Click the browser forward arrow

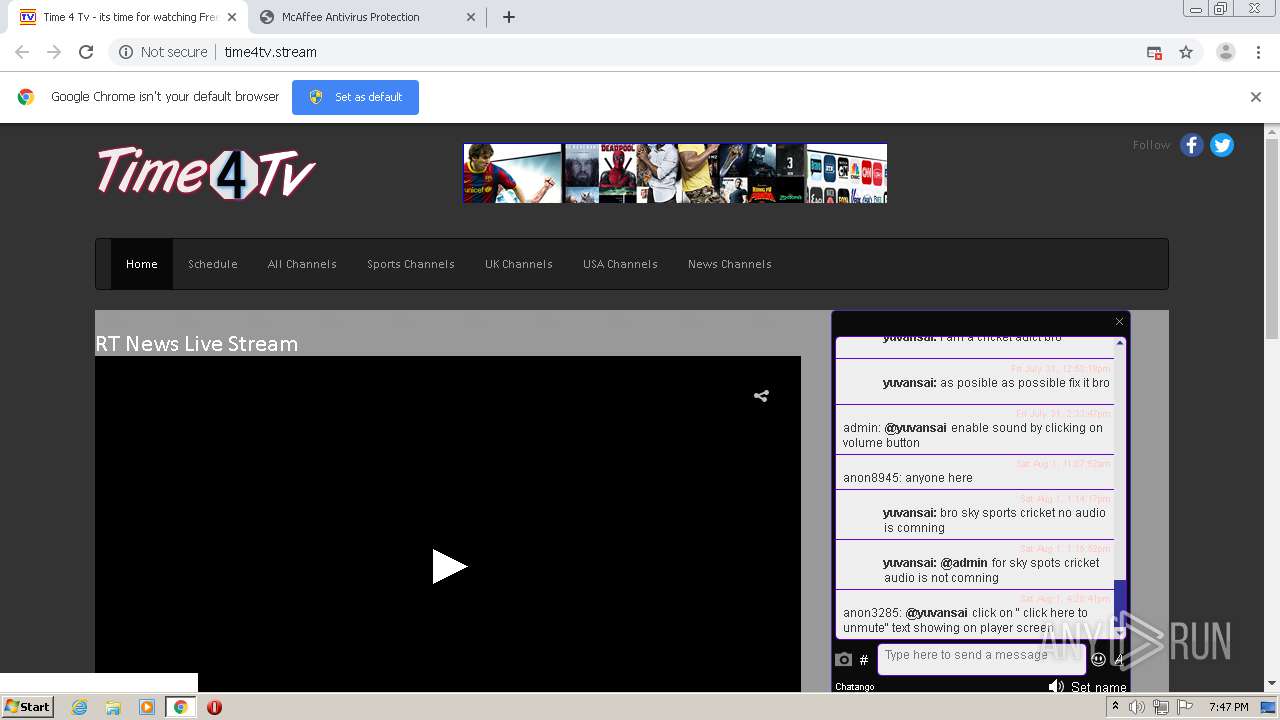[x=54, y=52]
